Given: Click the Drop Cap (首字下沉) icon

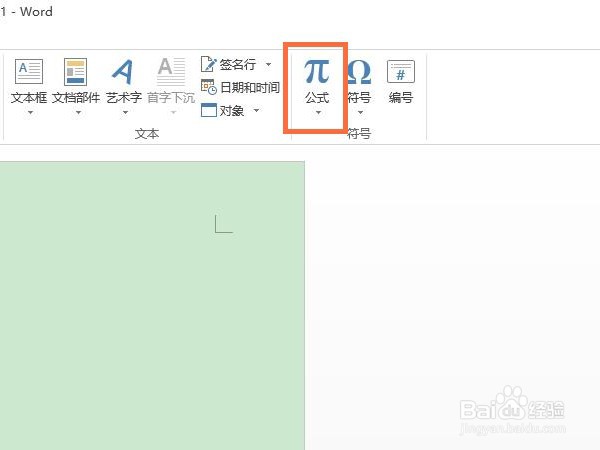Looking at the screenshot, I should point(171,72).
